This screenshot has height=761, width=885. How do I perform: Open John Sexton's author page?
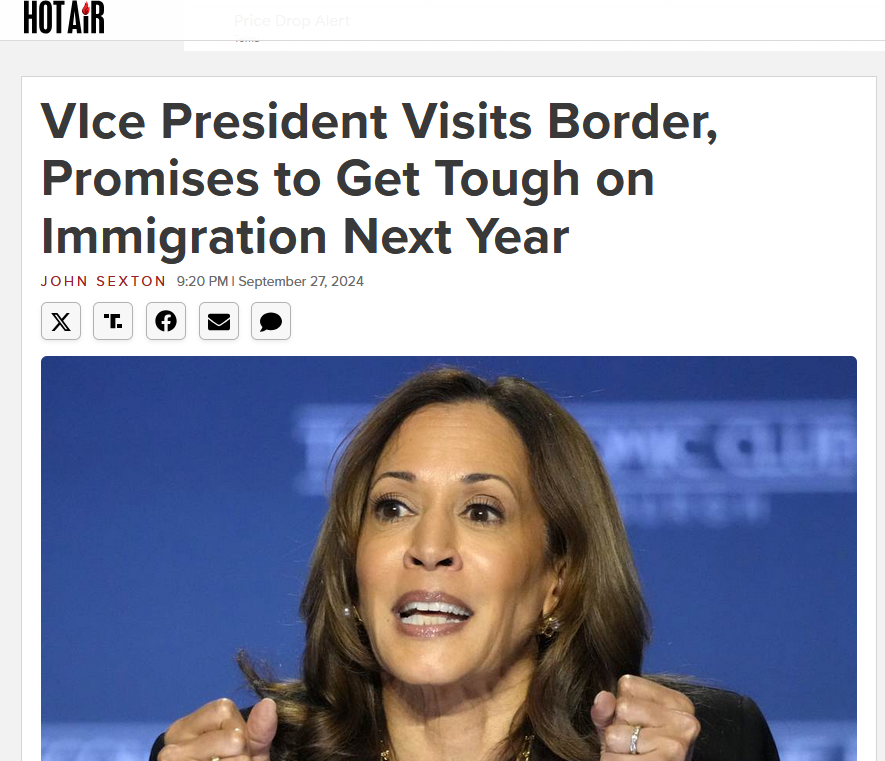tap(103, 281)
